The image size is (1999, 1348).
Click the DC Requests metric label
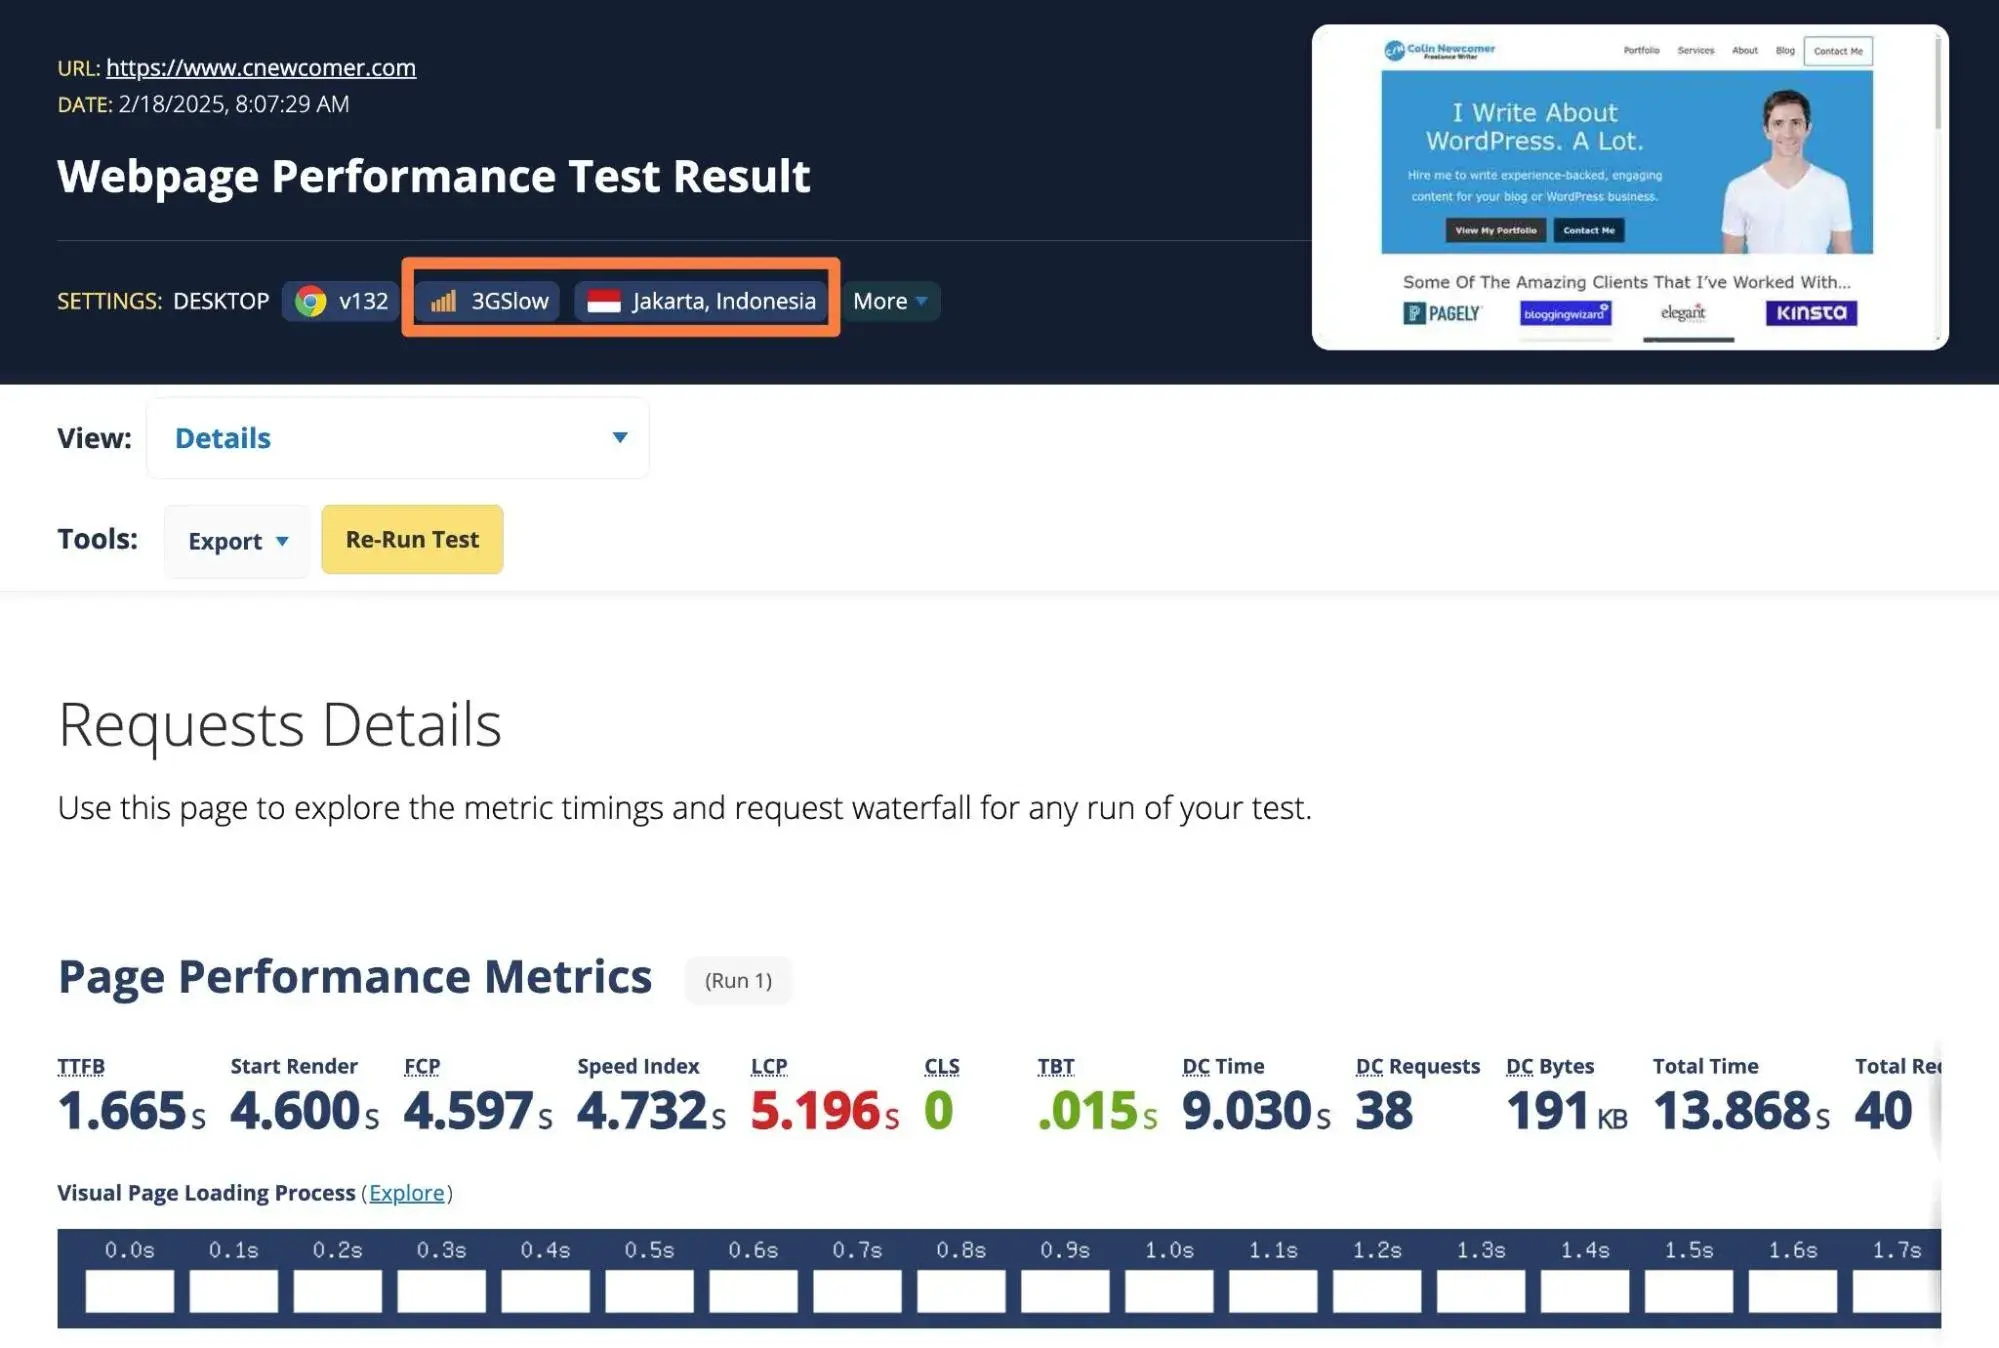click(1417, 1066)
